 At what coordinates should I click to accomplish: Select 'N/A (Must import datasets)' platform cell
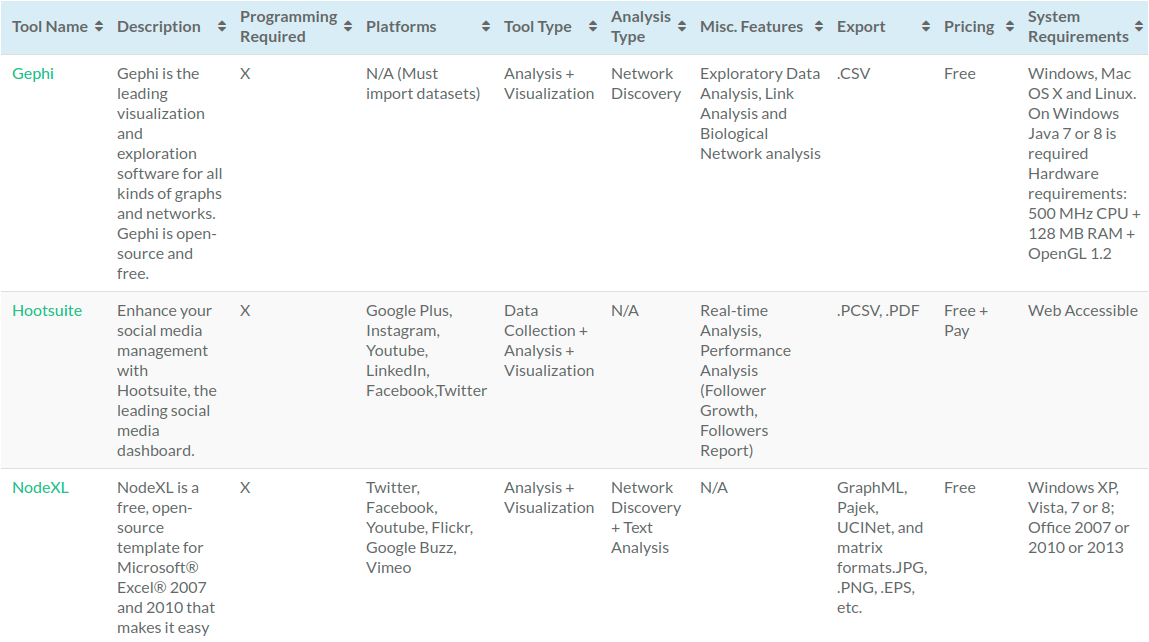423,84
